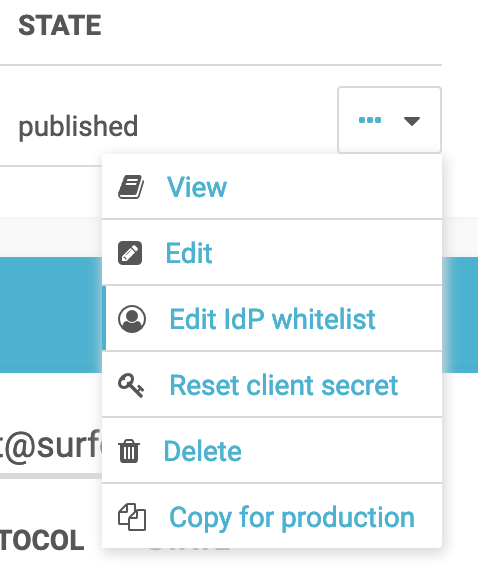This screenshot has width=478, height=574.
Task: Select View from the actions menu
Action: click(x=197, y=187)
